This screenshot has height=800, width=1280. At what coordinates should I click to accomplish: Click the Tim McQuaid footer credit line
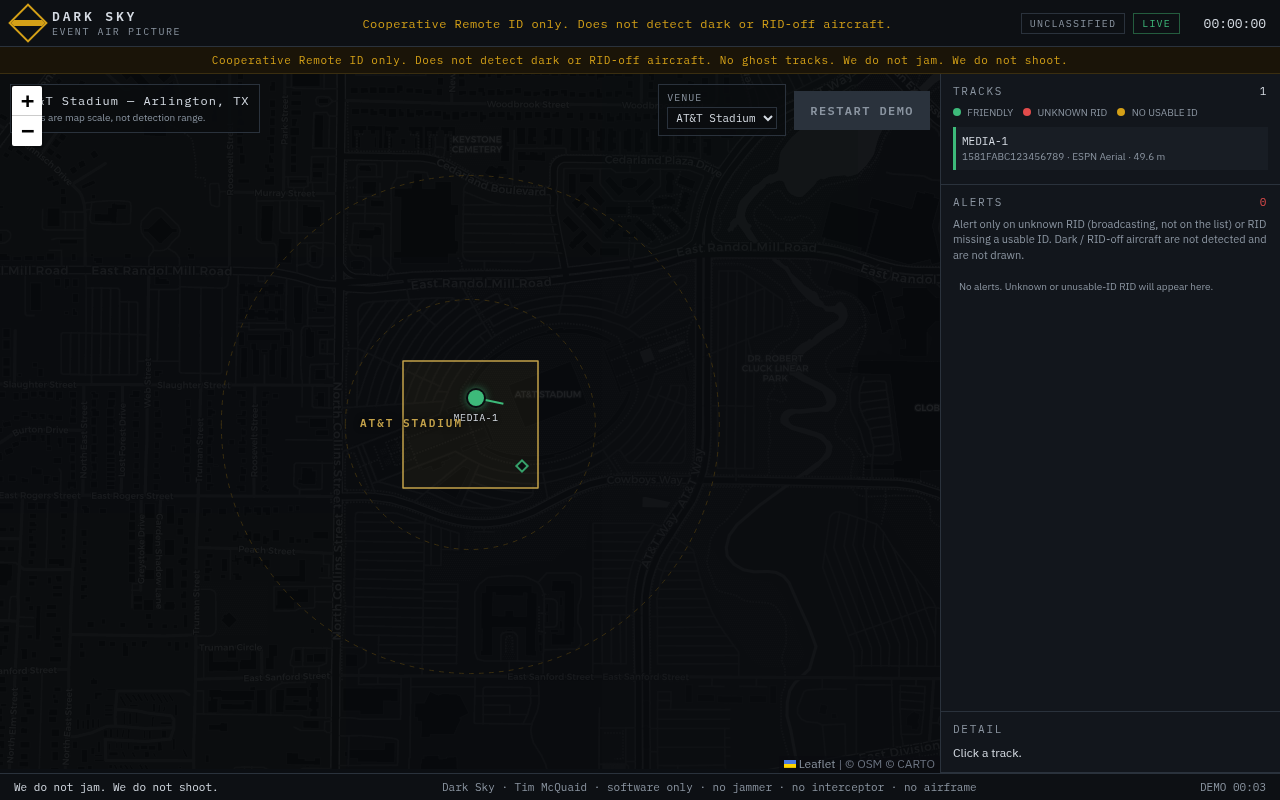coord(709,787)
